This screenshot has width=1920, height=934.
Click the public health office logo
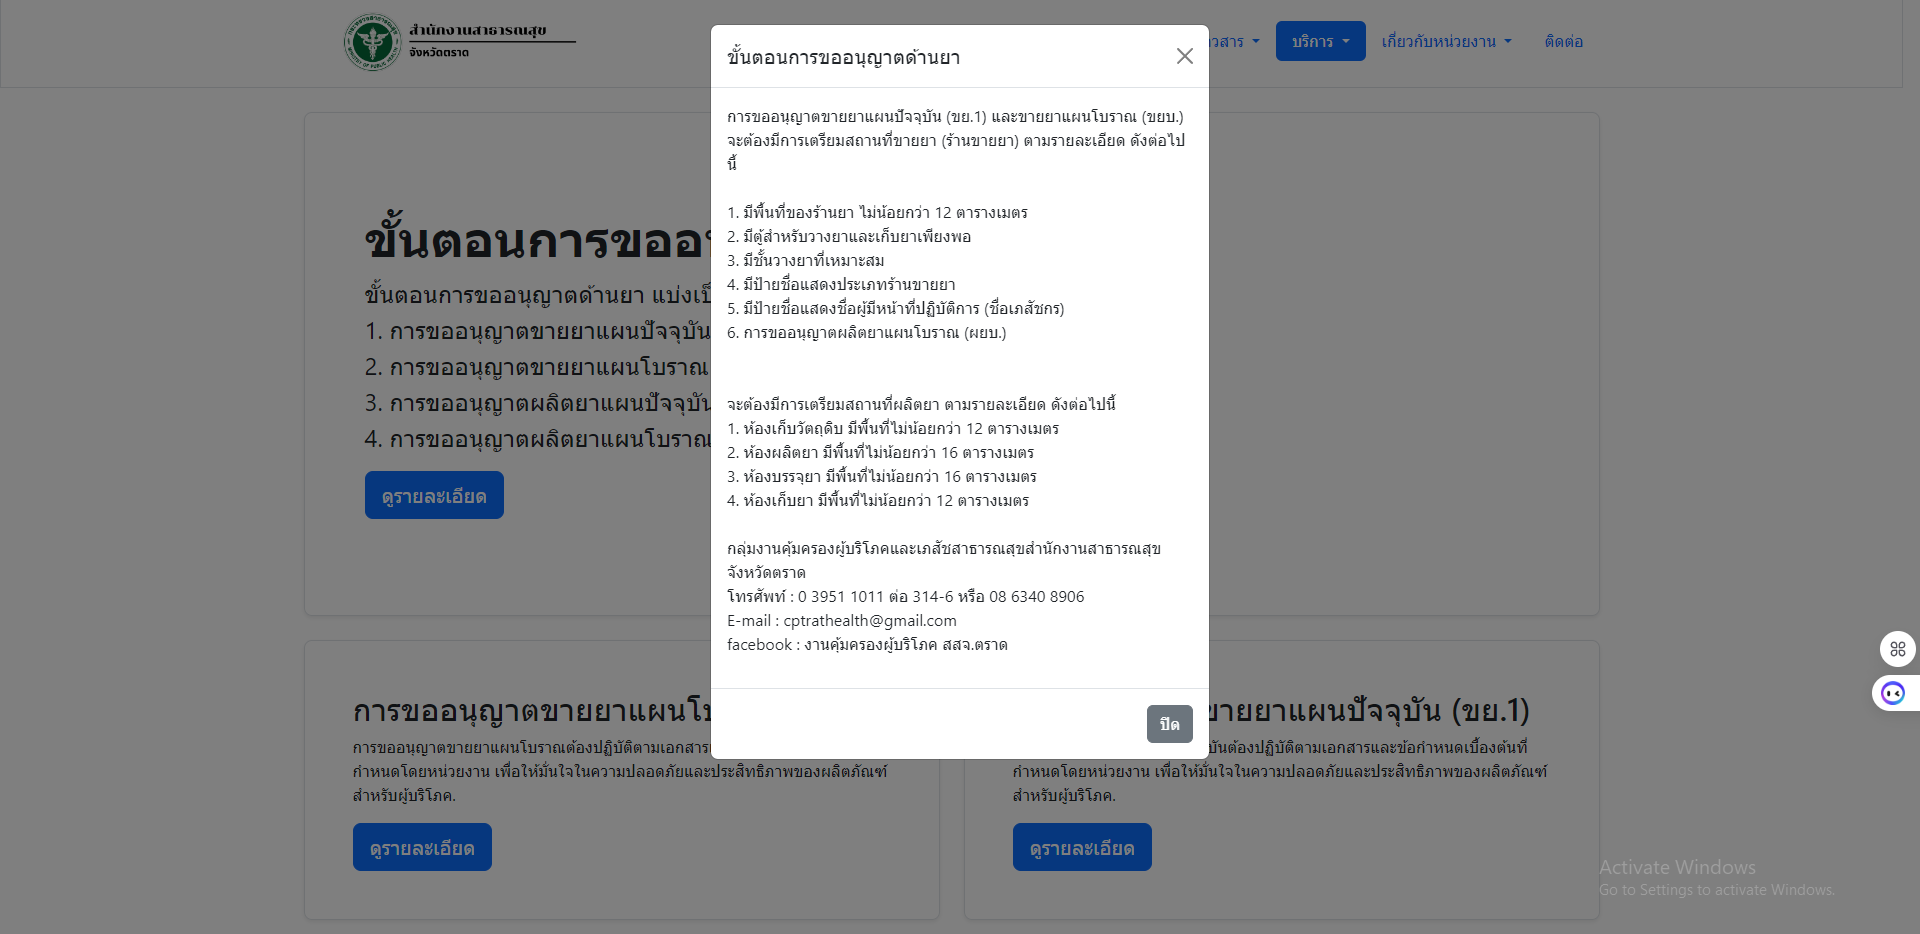pyautogui.click(x=373, y=42)
